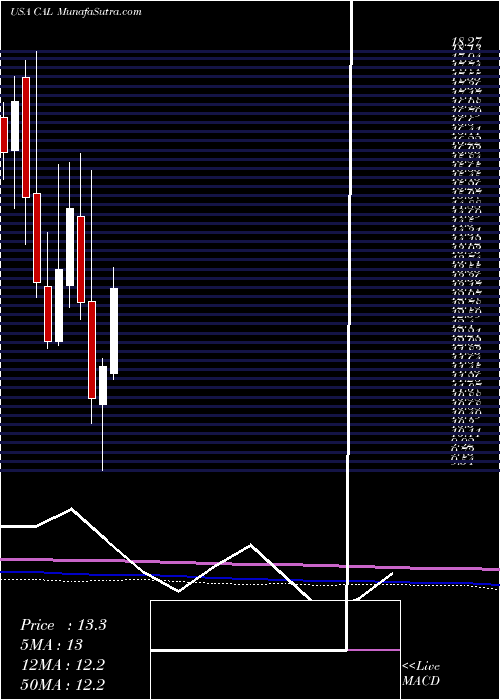The image size is (500, 700).
Task: Click the '12MA : 12.2' value
Action: [x=62, y=665]
